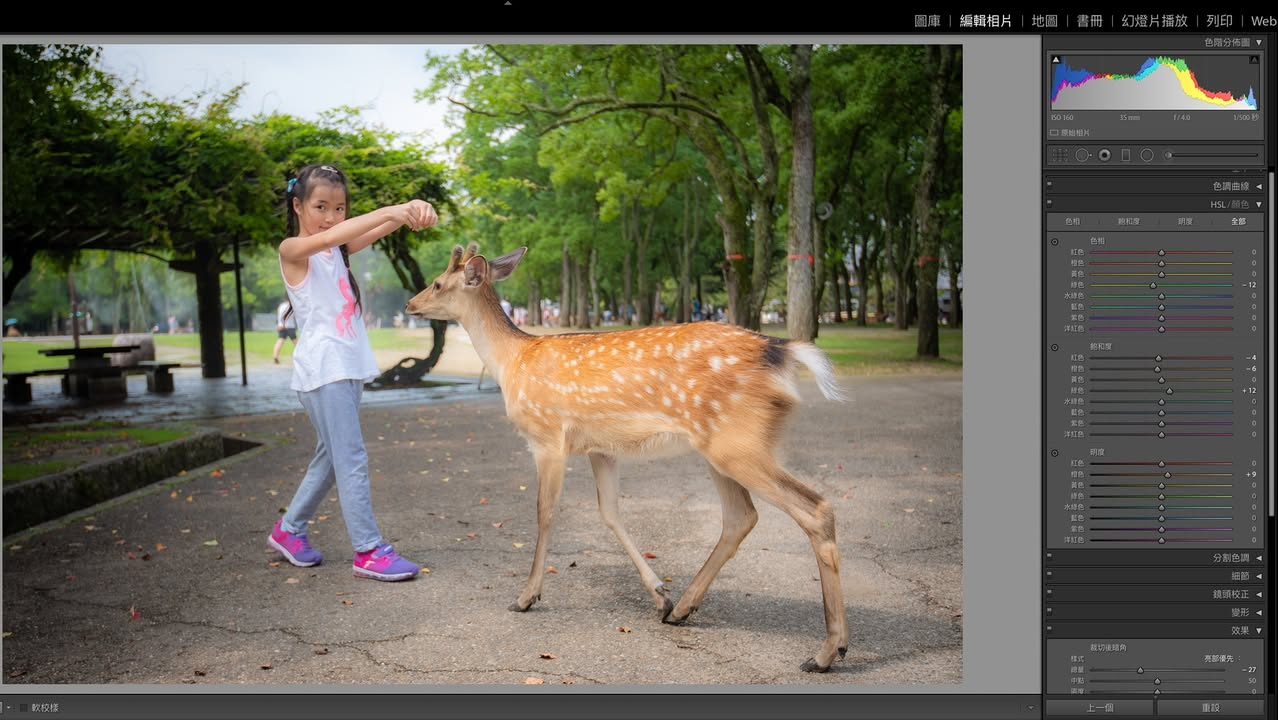This screenshot has width=1278, height=720.
Task: Enable the 軟校樣 soft proofing checkbox
Action: [24, 708]
